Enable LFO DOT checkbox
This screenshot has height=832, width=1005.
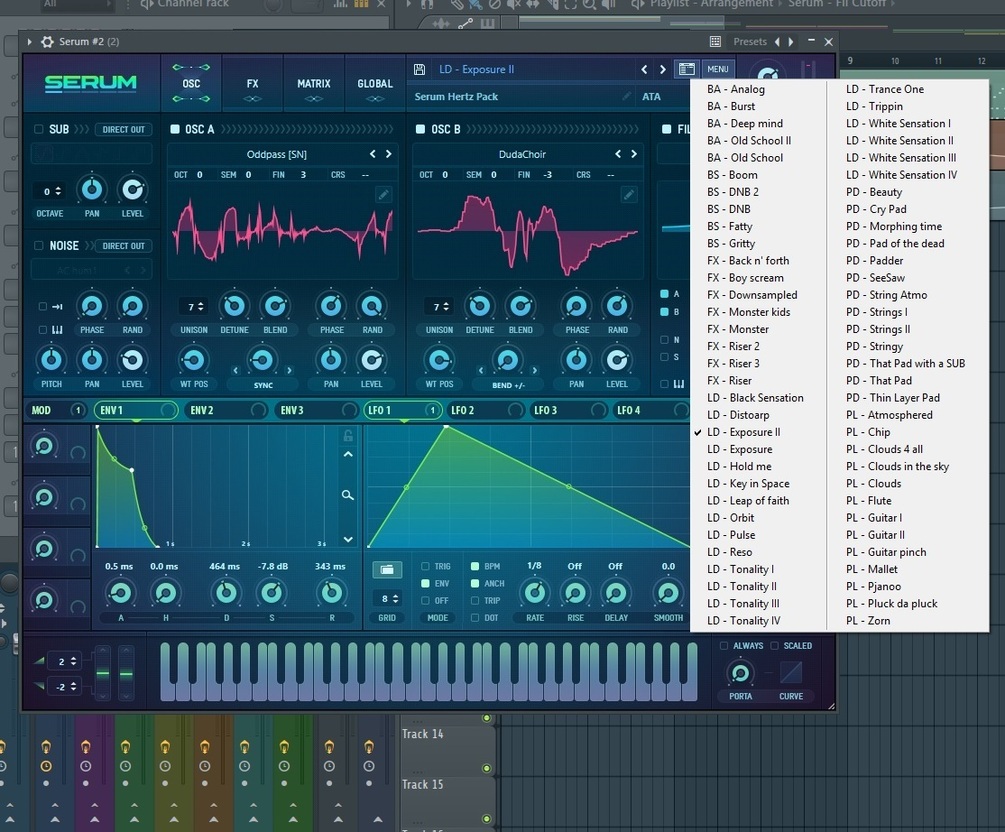coord(475,618)
